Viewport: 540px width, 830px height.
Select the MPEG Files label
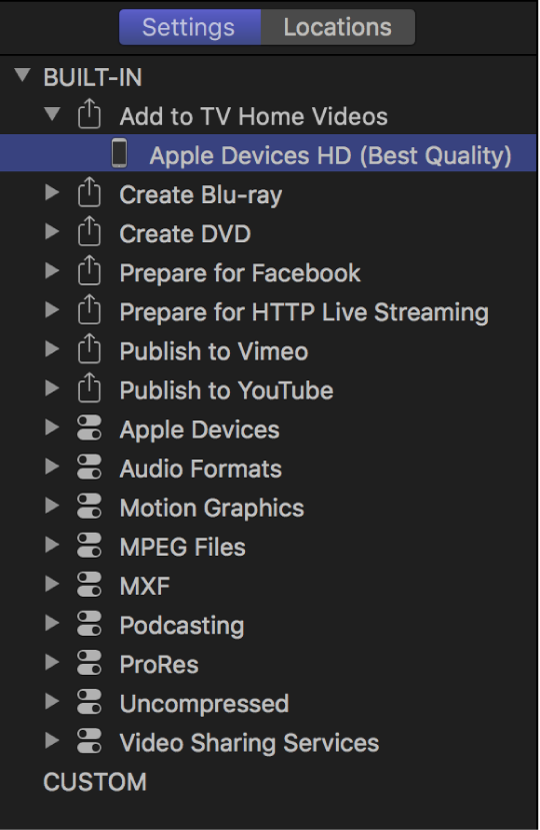[x=183, y=547]
